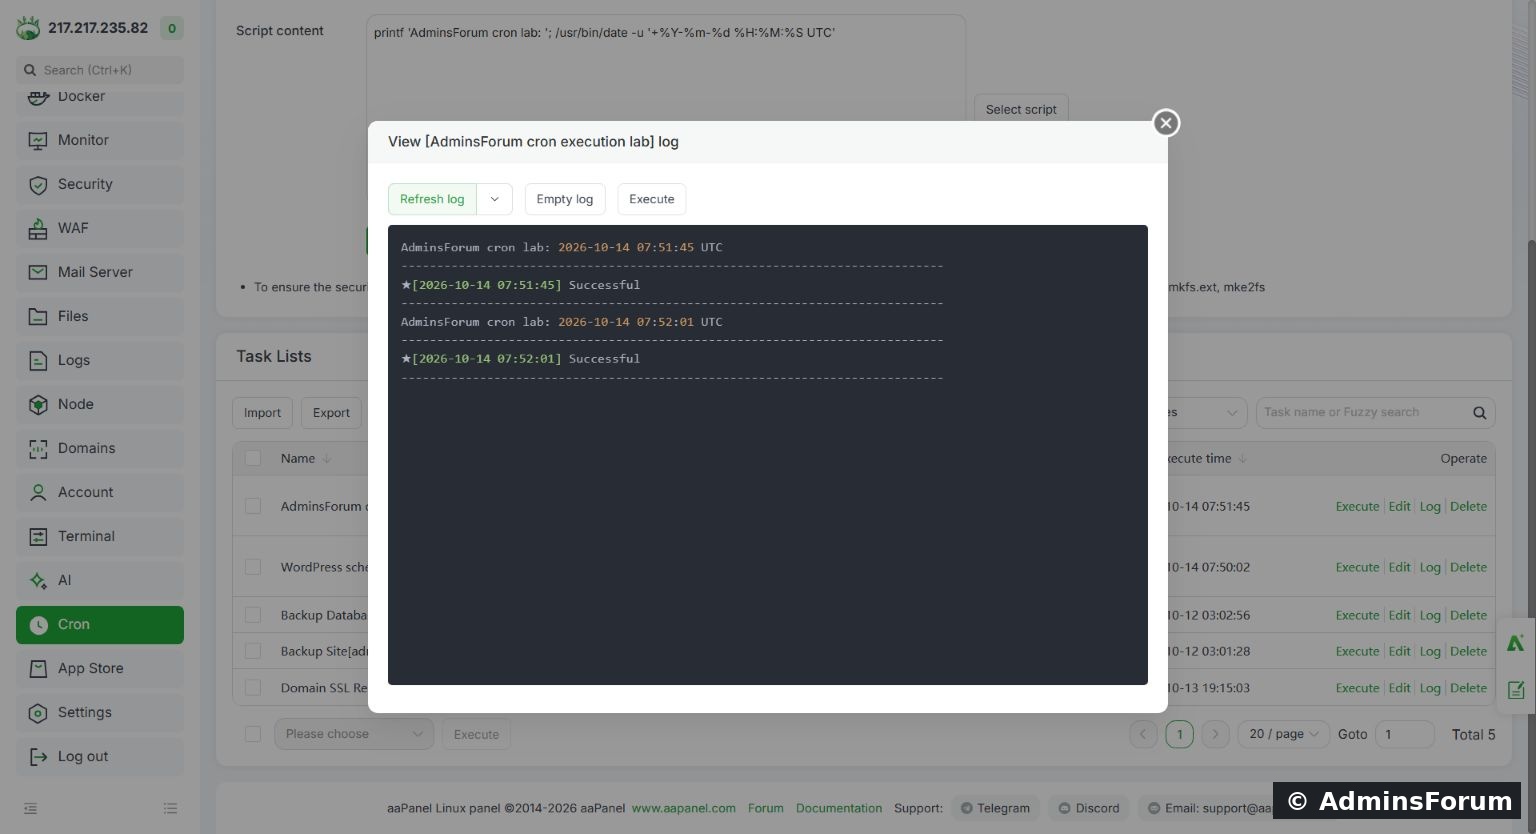Select Docker in the sidebar menu
Screen dimensions: 1536x834
[x=100, y=100]
